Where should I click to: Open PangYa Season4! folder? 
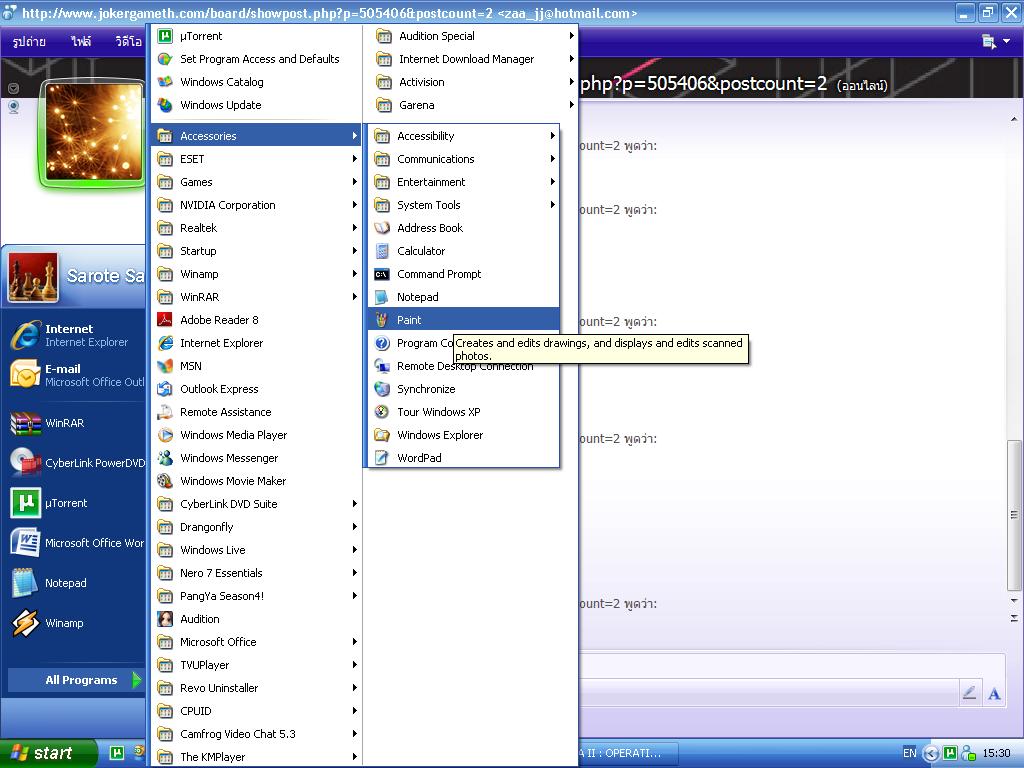pyautogui.click(x=256, y=596)
